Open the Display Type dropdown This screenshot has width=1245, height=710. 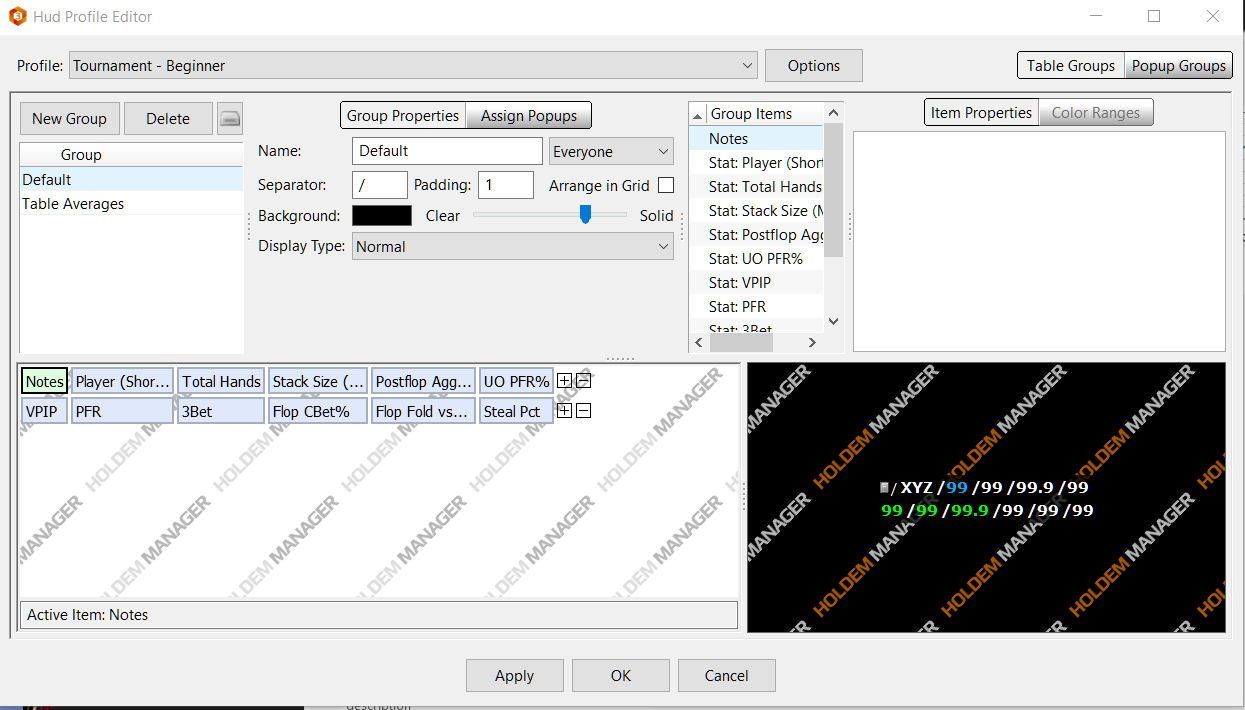[513, 246]
